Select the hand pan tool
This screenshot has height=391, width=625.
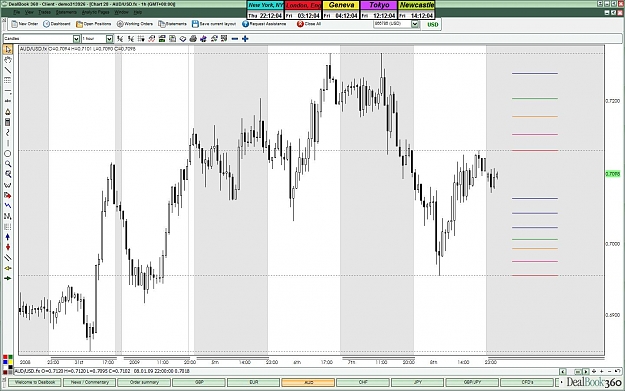(x=8, y=60)
